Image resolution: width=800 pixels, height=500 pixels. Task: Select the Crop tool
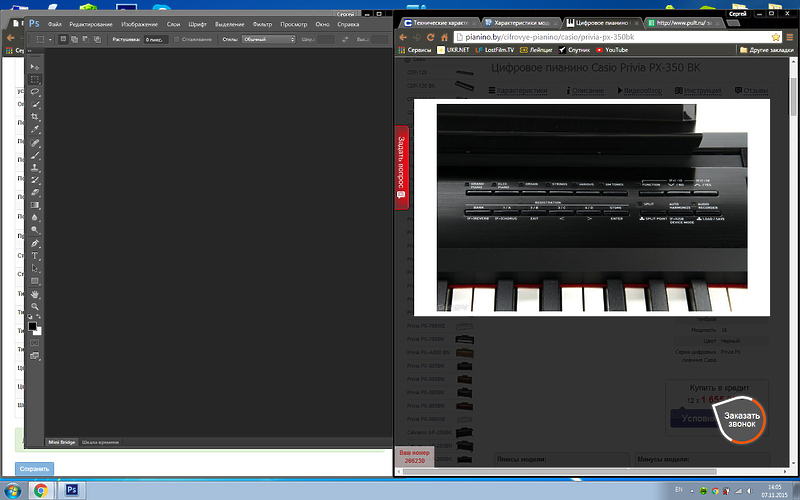[35, 117]
